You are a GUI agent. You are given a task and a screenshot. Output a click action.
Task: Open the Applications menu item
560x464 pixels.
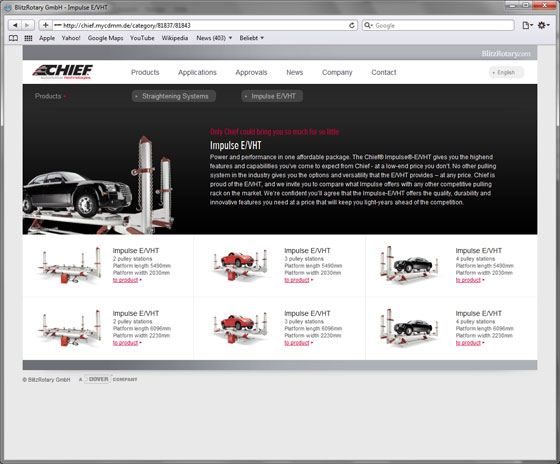[197, 73]
